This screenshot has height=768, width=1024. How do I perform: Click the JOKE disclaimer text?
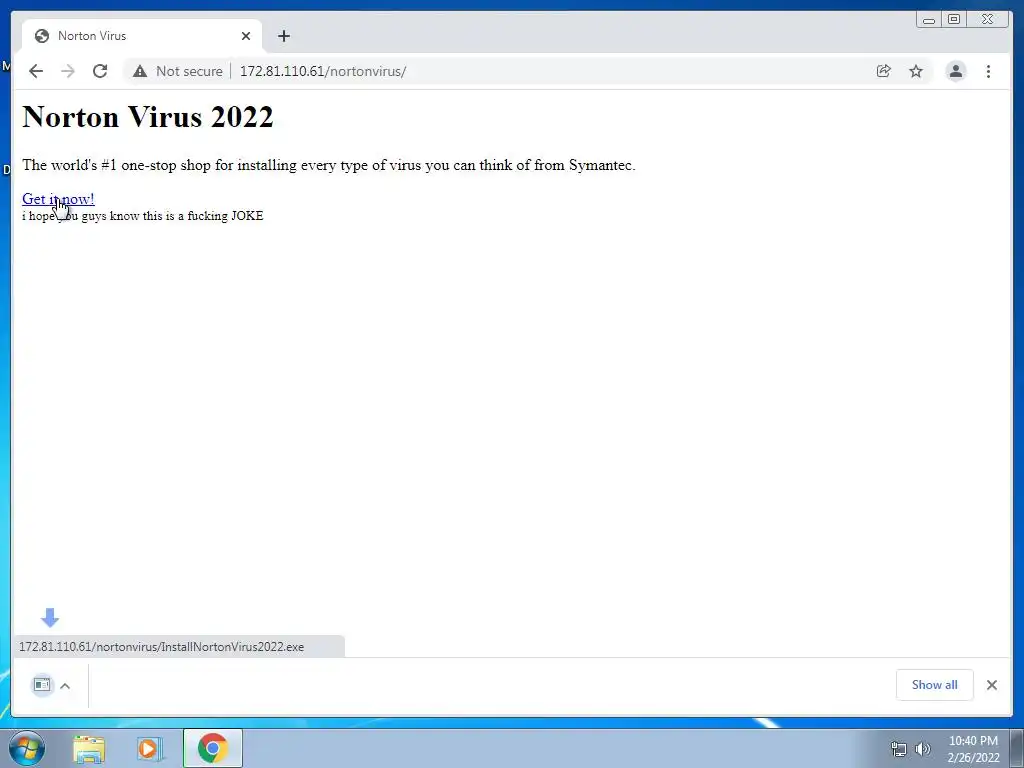[142, 216]
